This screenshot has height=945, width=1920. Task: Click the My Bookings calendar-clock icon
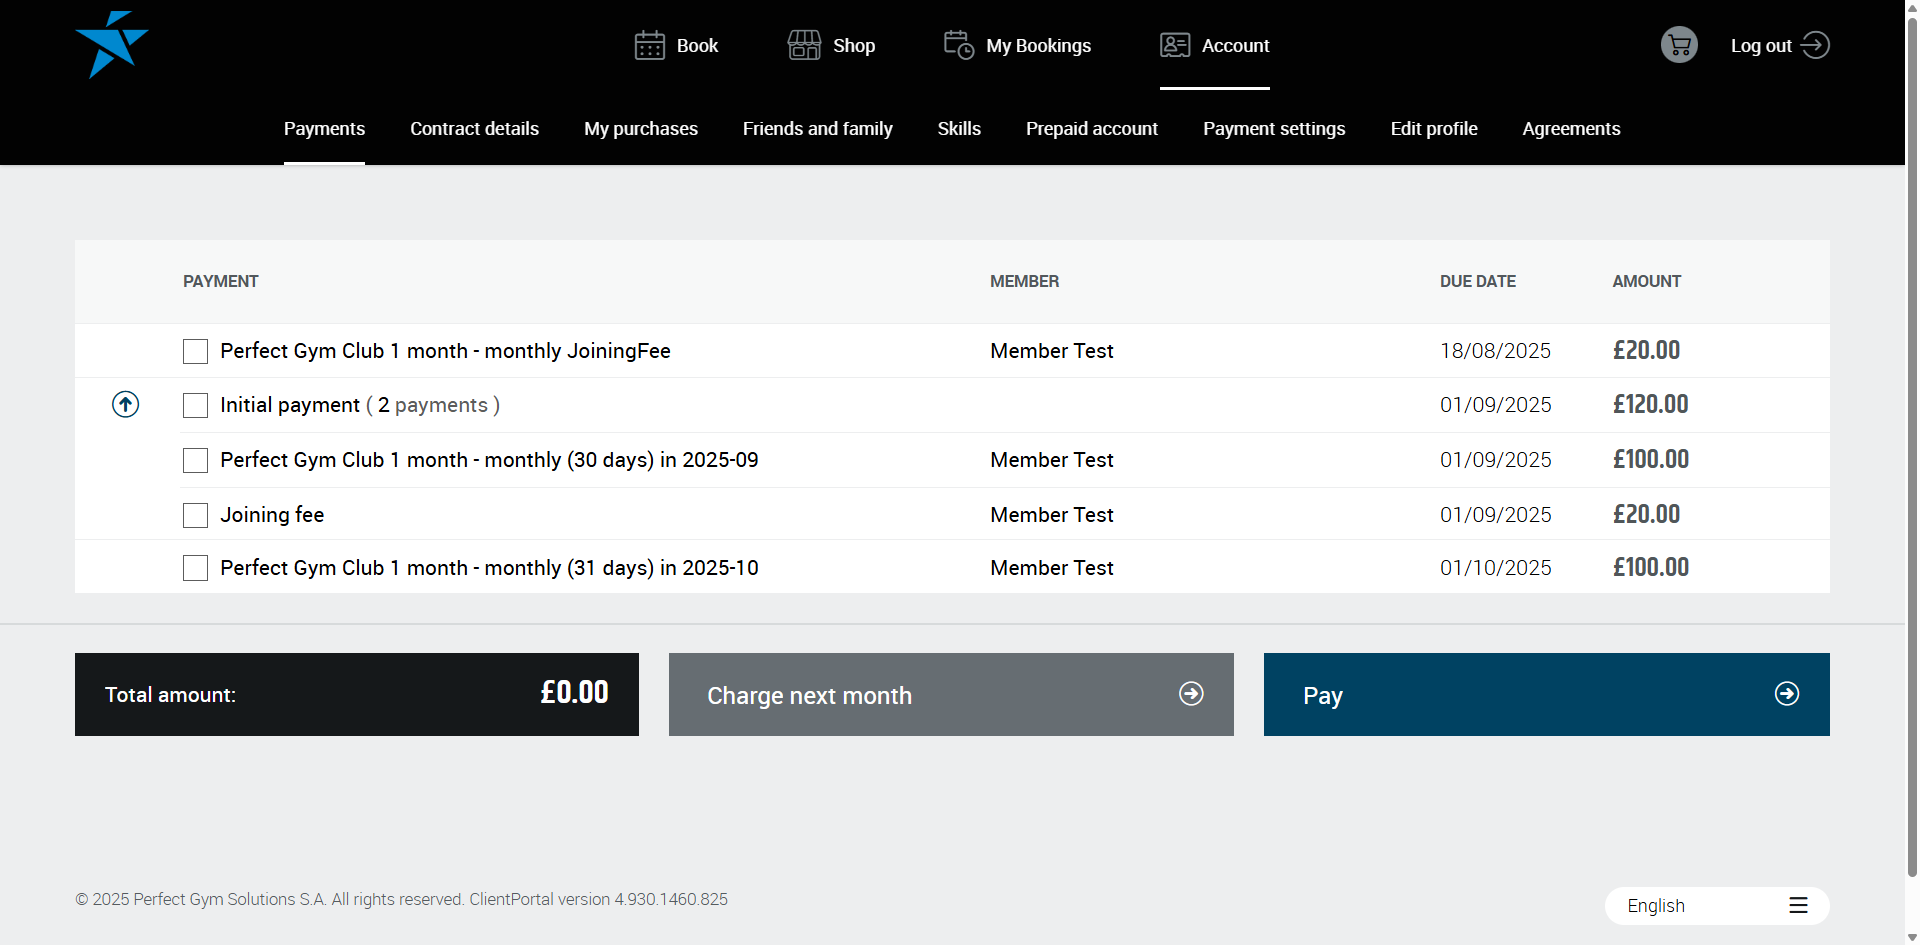coord(958,46)
